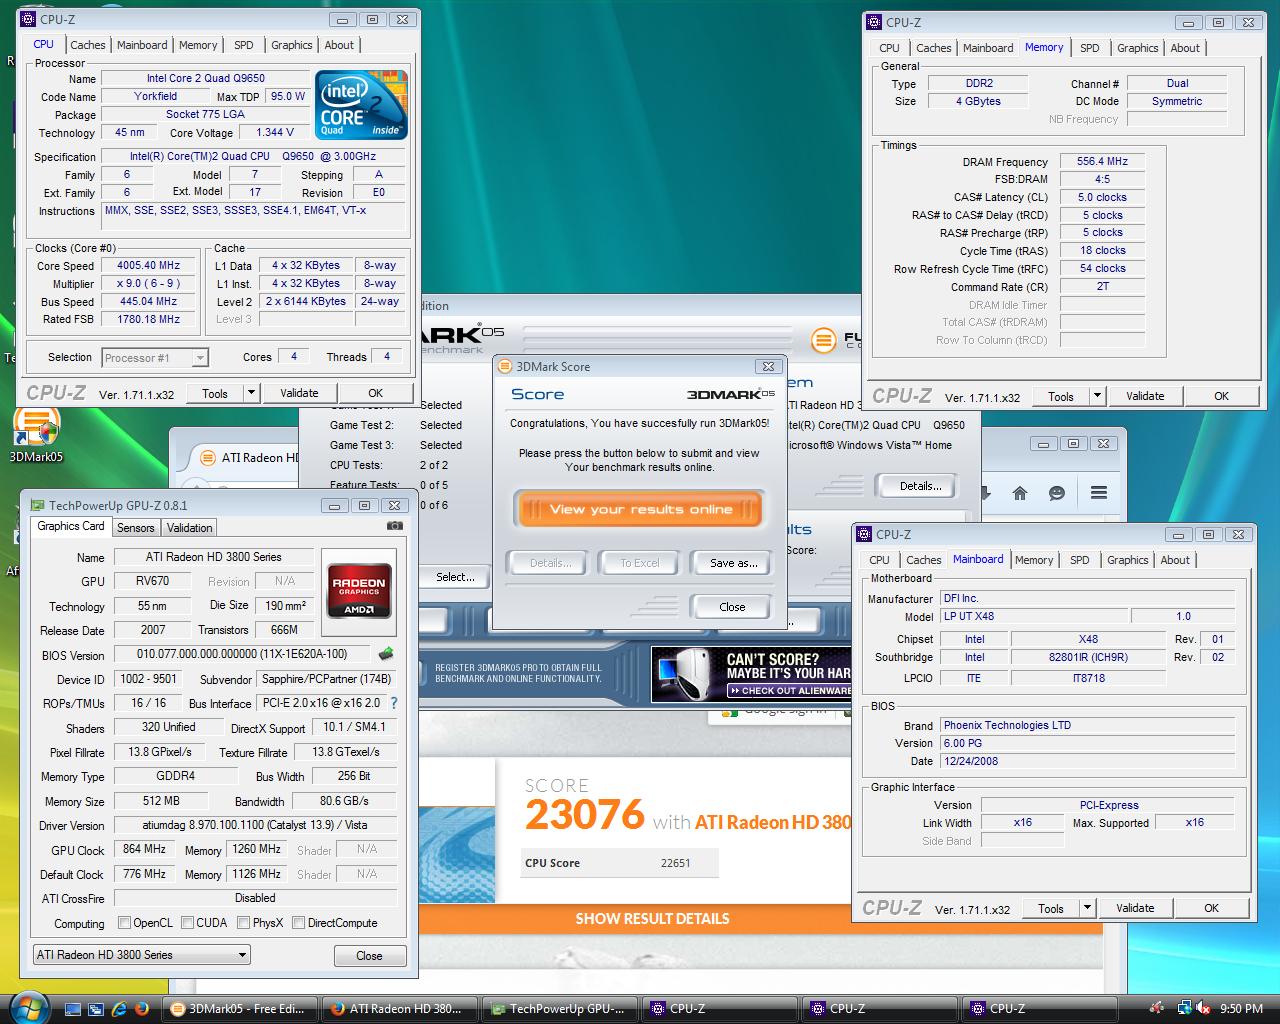1280x1024 pixels.
Task: Open the Validation tab in GPU-Z
Action: point(189,528)
